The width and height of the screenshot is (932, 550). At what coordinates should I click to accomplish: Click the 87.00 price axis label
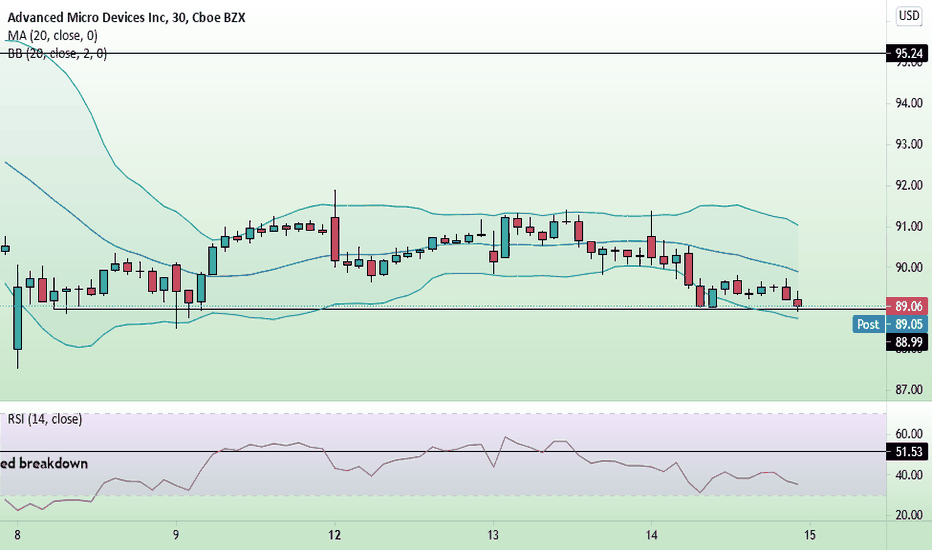[909, 390]
